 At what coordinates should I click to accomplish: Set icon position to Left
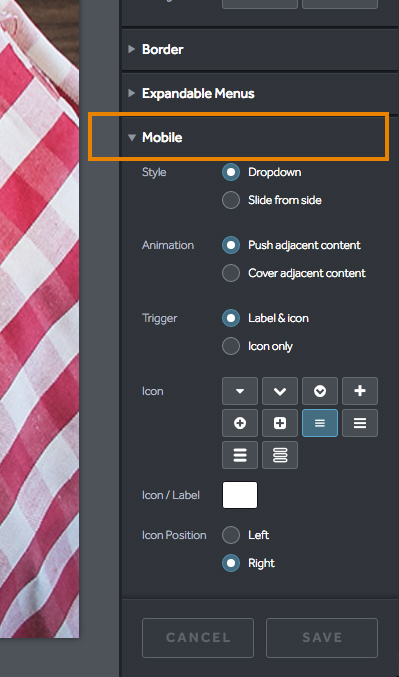(231, 535)
